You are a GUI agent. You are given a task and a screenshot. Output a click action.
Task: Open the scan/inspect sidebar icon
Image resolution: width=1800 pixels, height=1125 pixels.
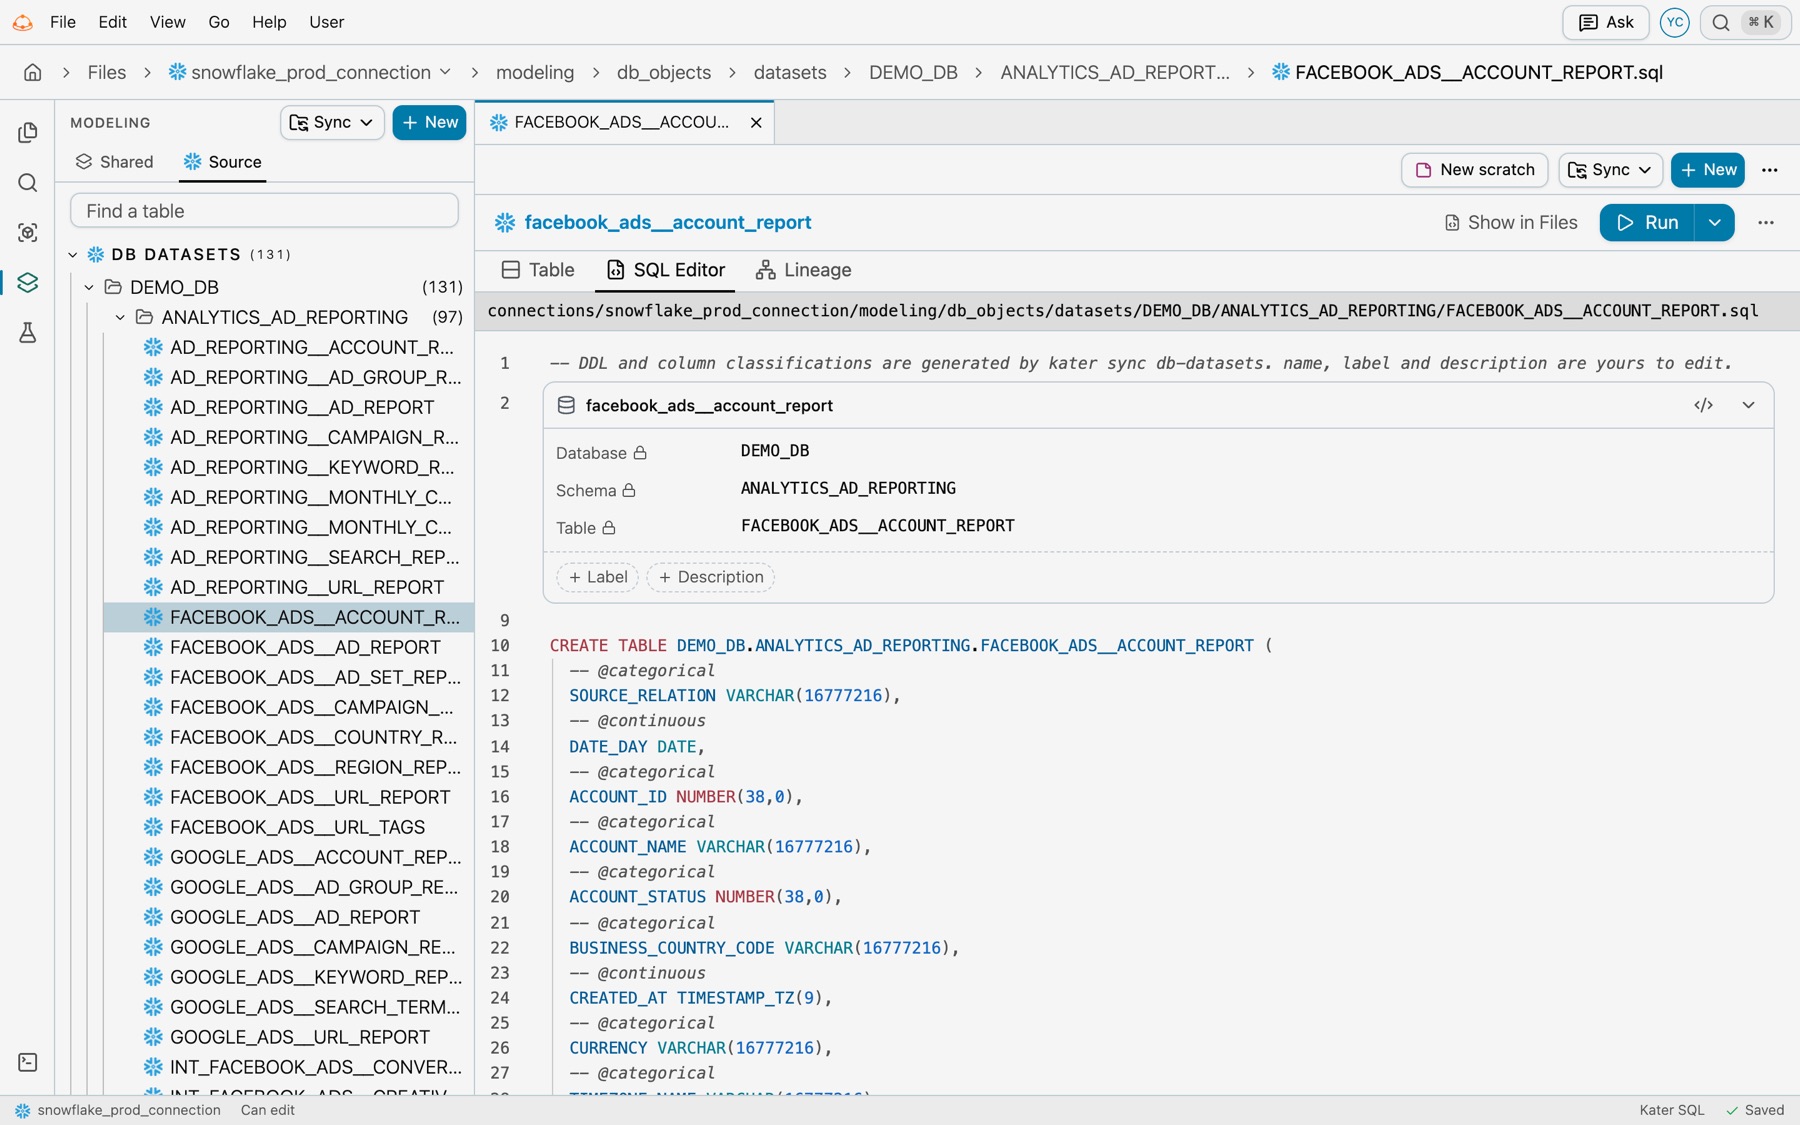tap(28, 233)
